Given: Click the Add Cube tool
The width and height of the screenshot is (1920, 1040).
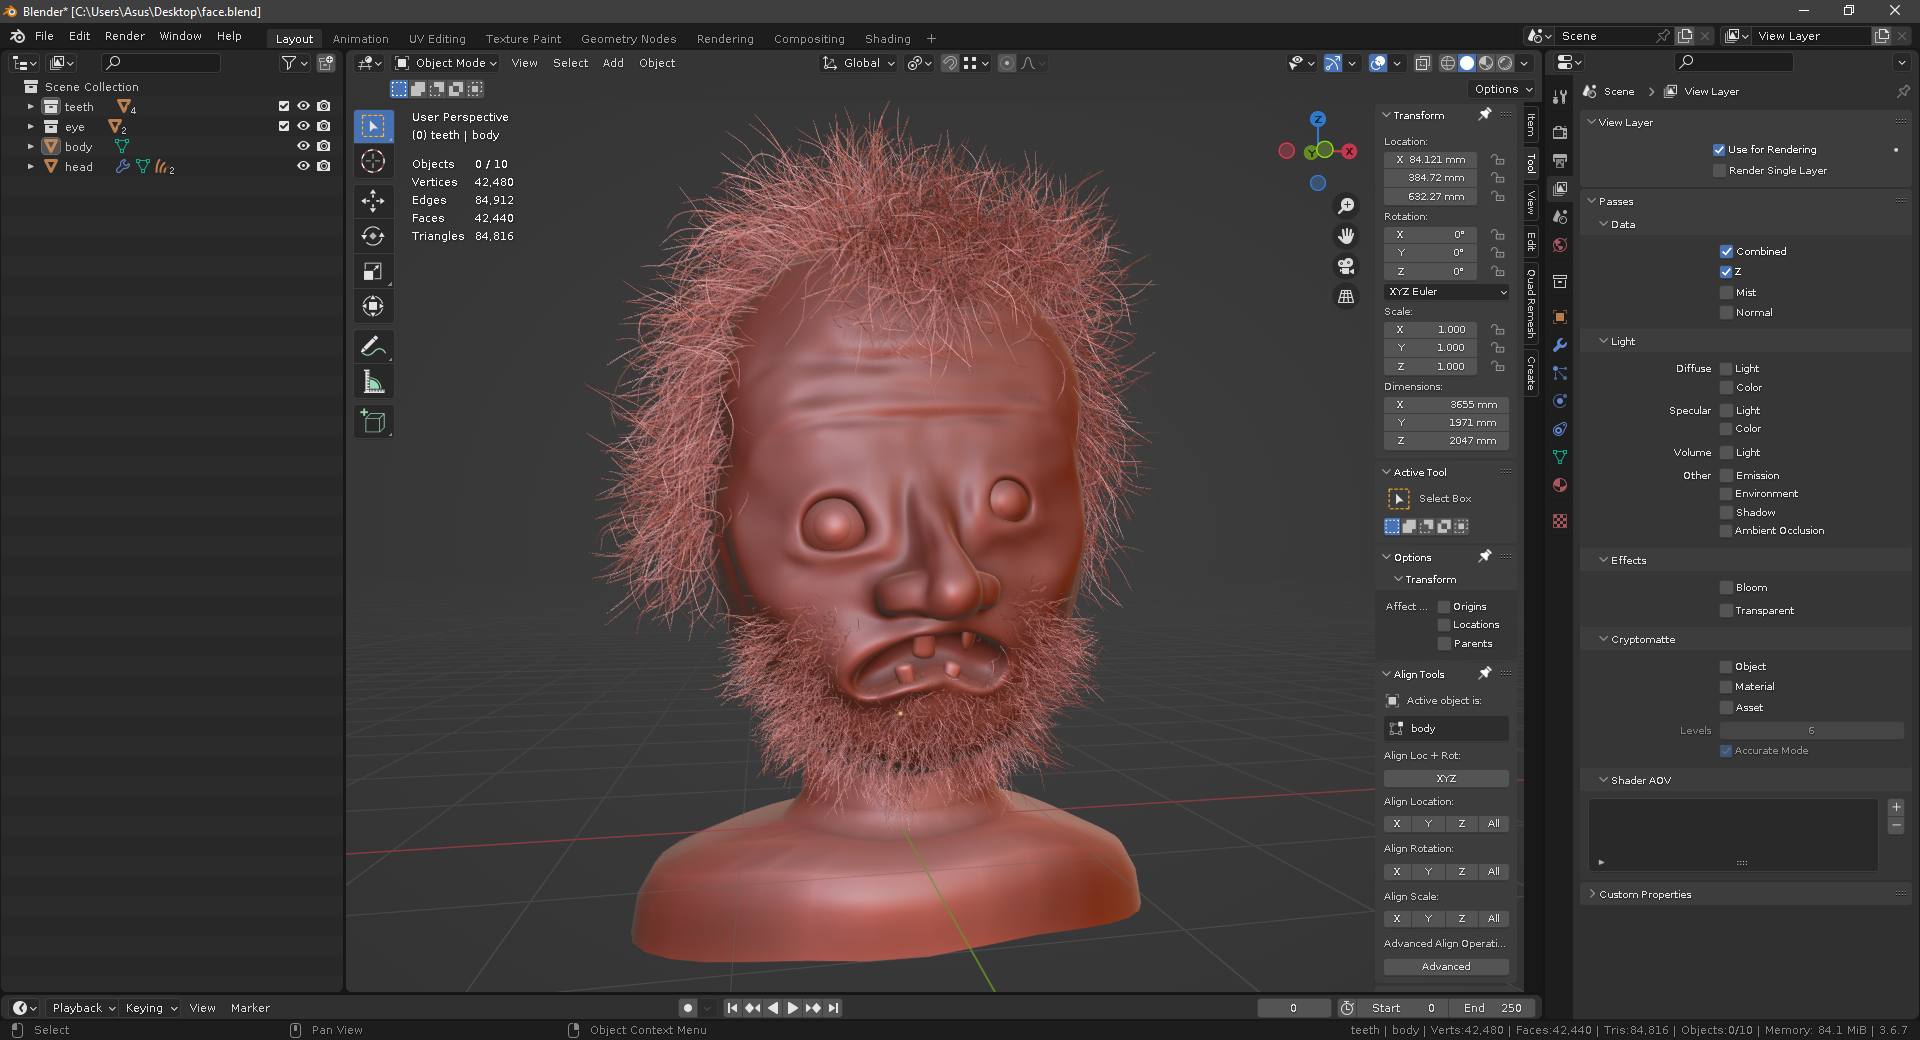Looking at the screenshot, I should [373, 422].
